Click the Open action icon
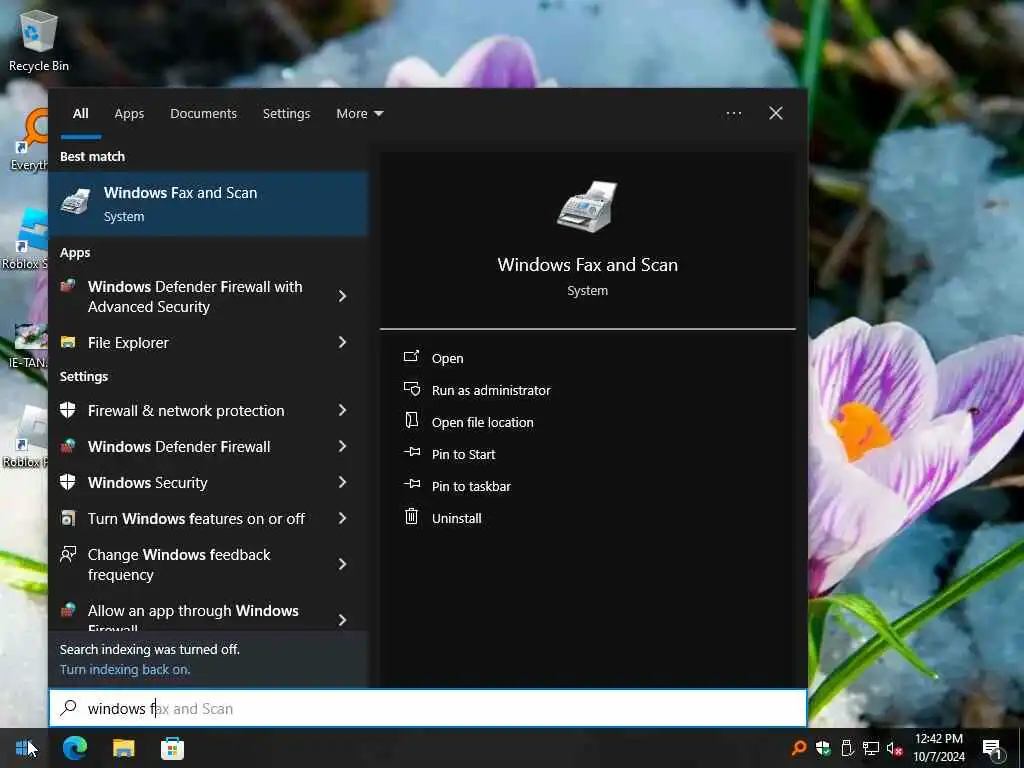 pos(411,357)
